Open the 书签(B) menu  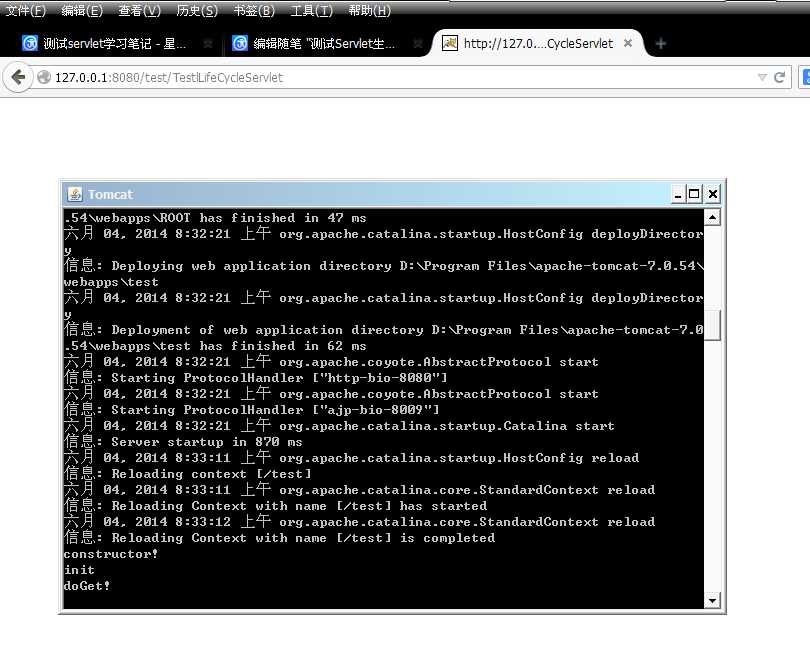tap(254, 10)
